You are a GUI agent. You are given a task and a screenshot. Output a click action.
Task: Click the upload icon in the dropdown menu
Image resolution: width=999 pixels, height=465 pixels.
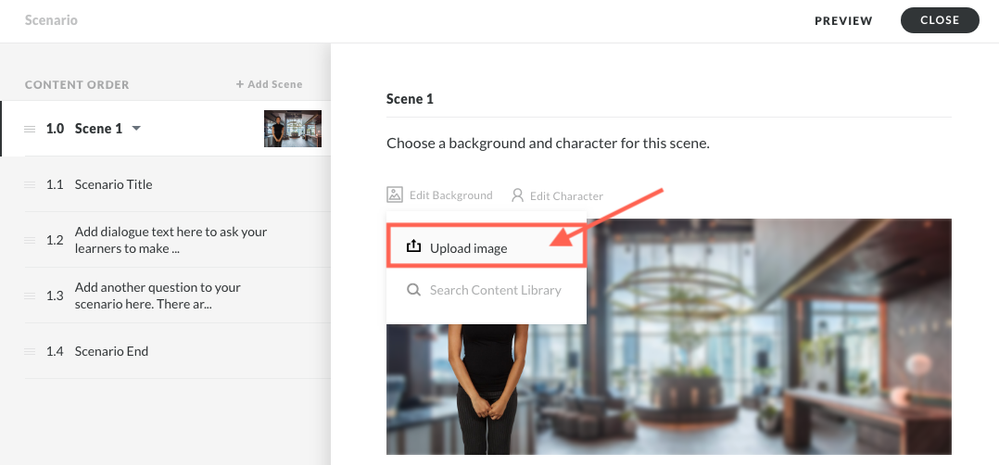[414, 247]
